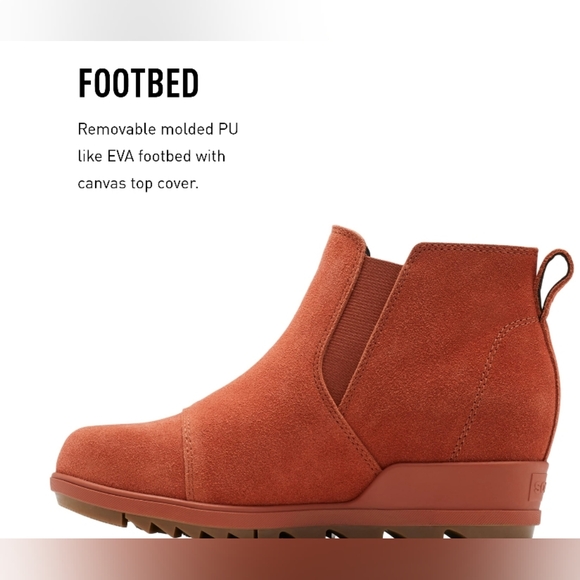The image size is (580, 580).
Task: Click the rust gradient bar at bottom
Action: pyautogui.click(x=290, y=559)
